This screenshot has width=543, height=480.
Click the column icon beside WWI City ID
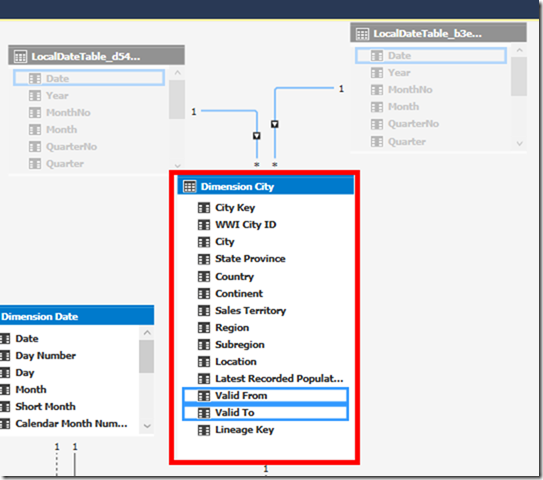[204, 225]
